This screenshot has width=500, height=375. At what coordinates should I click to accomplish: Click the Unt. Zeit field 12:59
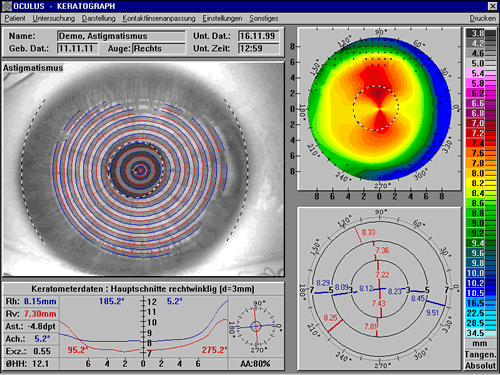259,48
